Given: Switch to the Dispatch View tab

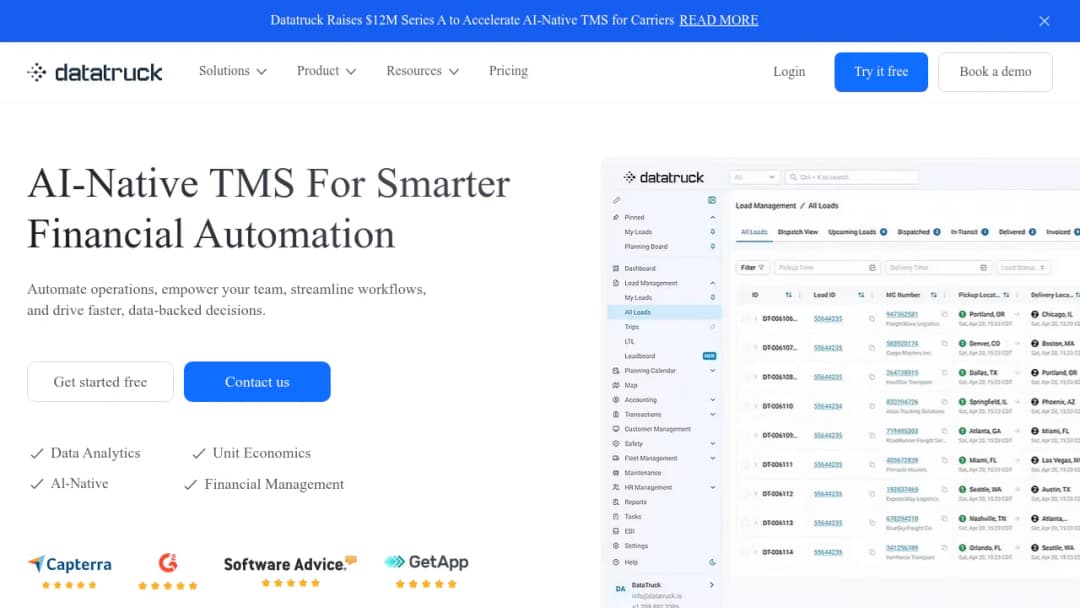Looking at the screenshot, I should 798,232.
